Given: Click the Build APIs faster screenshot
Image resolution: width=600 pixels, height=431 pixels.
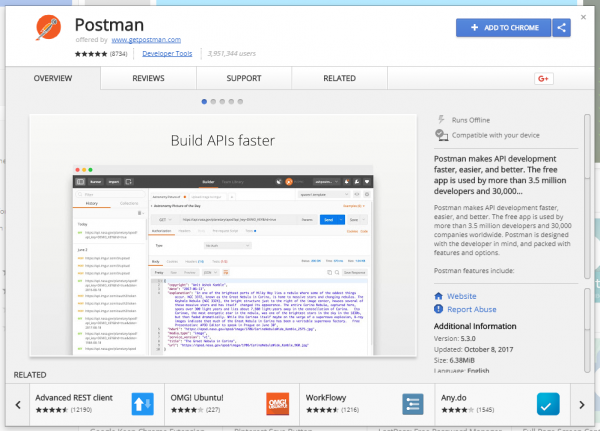Looking at the screenshot, I should coord(220,238).
